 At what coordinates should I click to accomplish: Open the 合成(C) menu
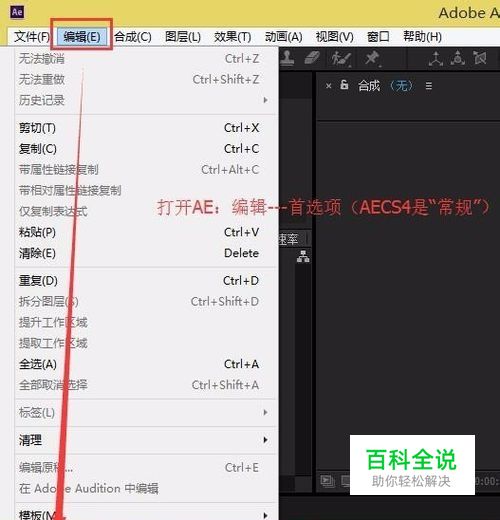tap(133, 37)
